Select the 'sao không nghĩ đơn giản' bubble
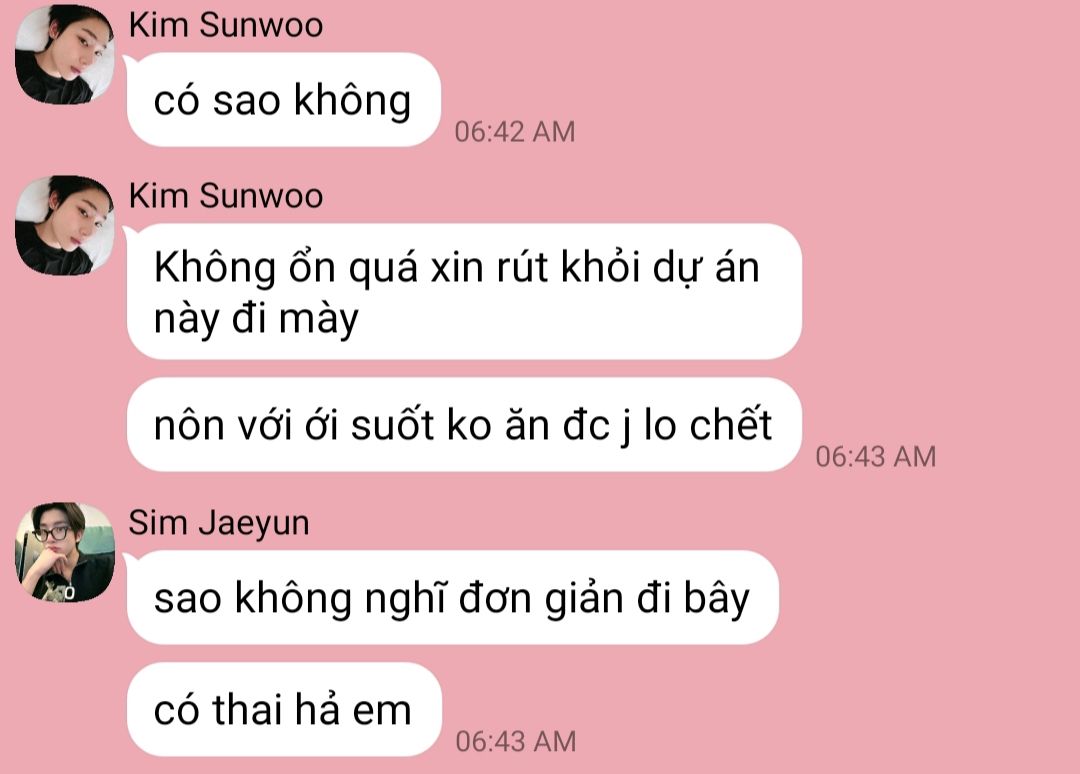 (x=453, y=598)
